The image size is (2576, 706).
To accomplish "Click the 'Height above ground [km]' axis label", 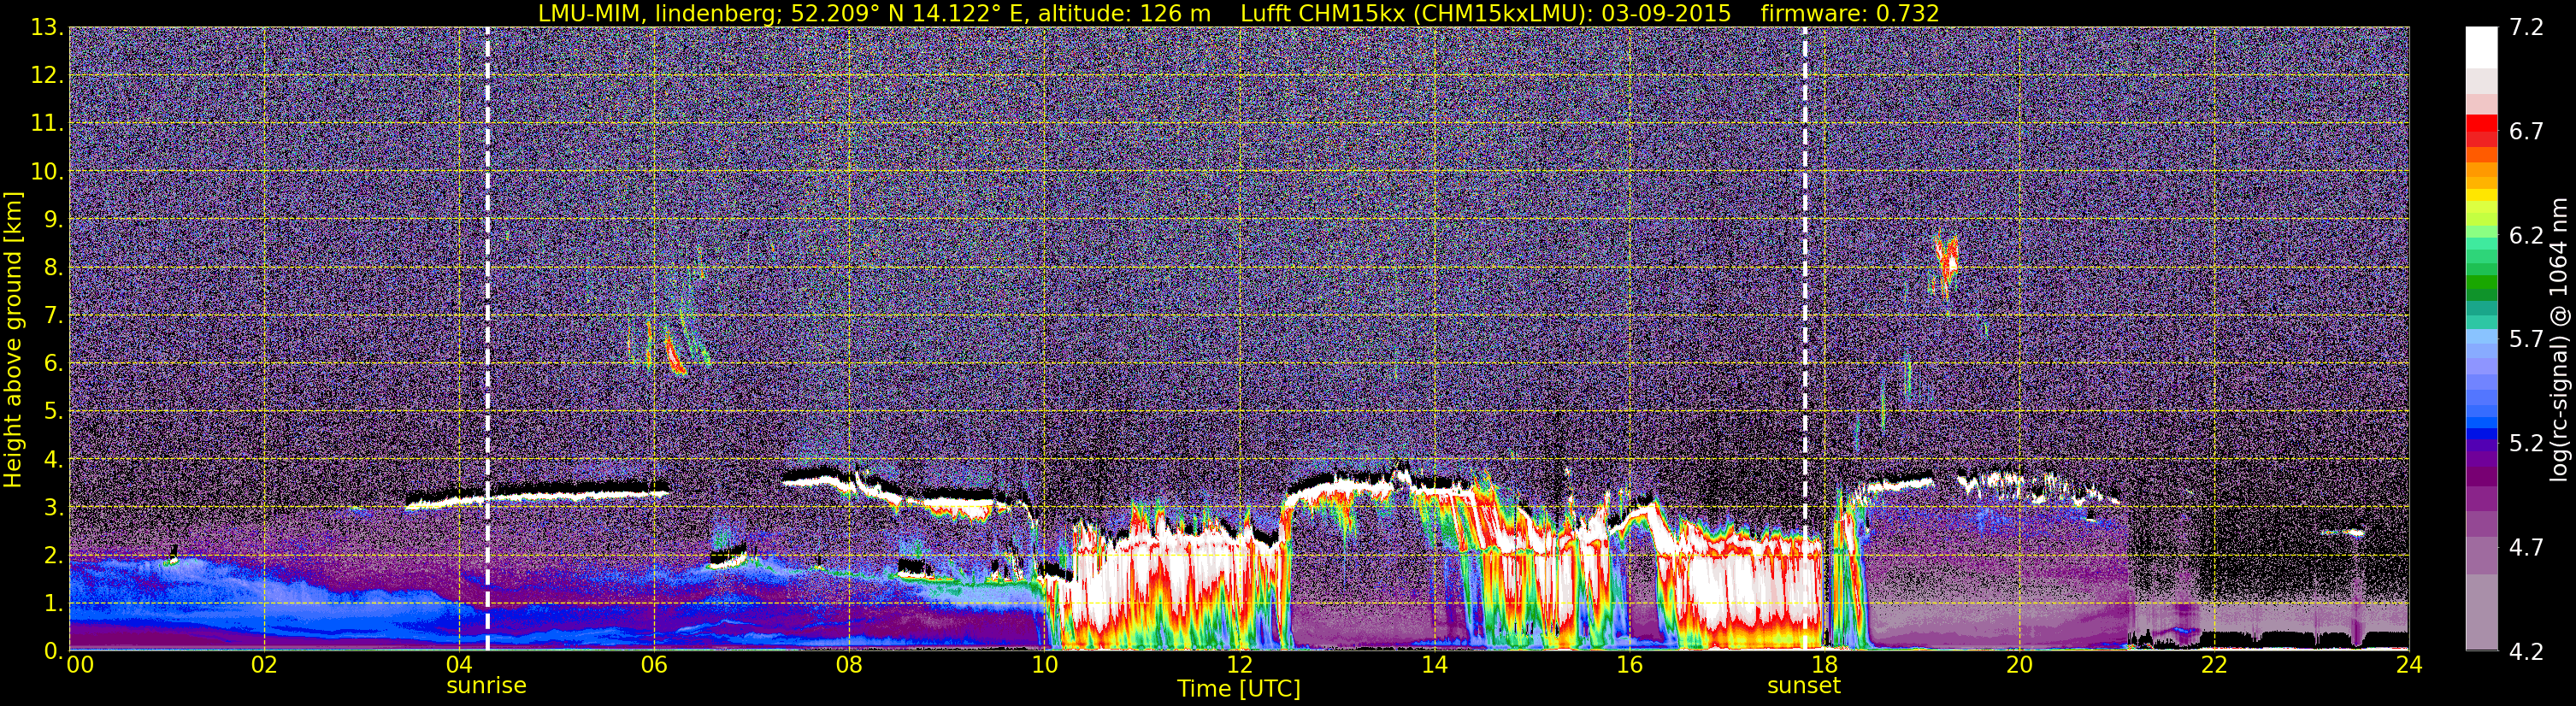I will [13, 340].
